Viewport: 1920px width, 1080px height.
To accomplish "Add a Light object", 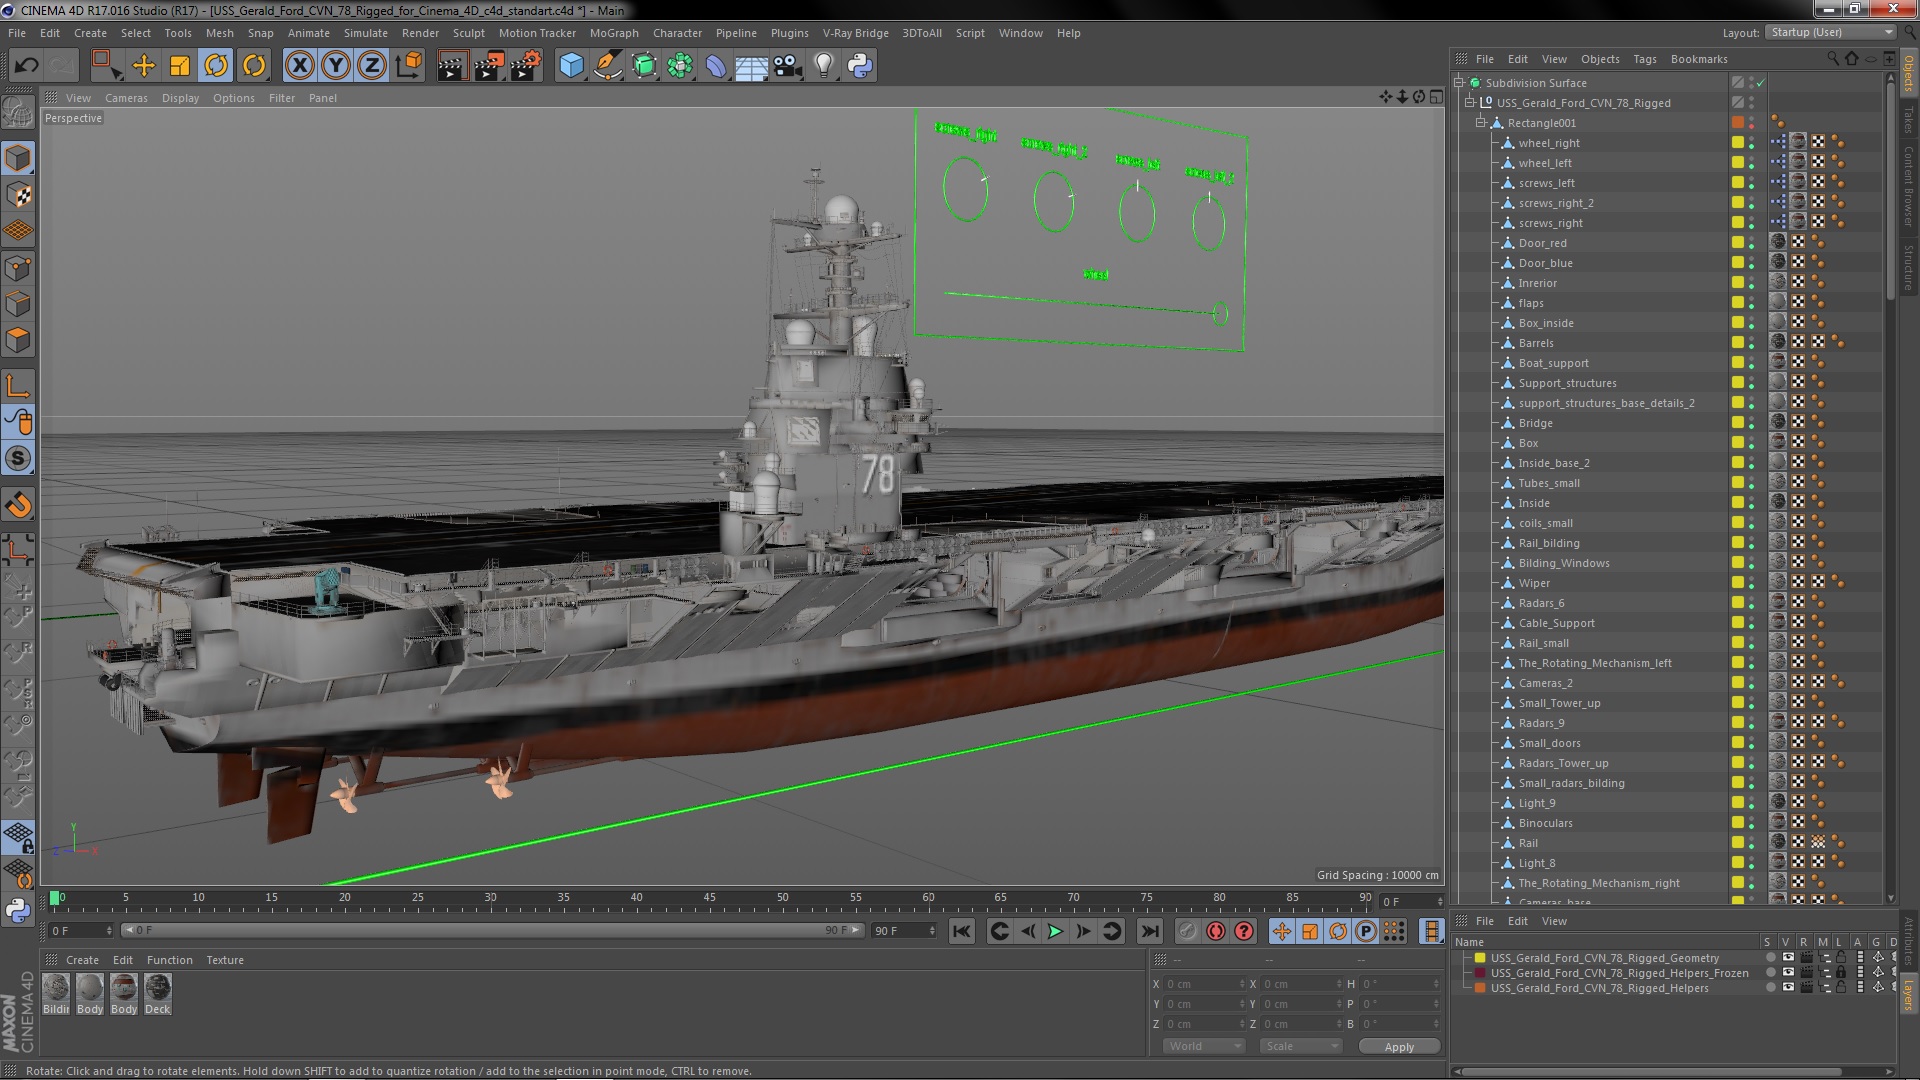I will point(824,66).
